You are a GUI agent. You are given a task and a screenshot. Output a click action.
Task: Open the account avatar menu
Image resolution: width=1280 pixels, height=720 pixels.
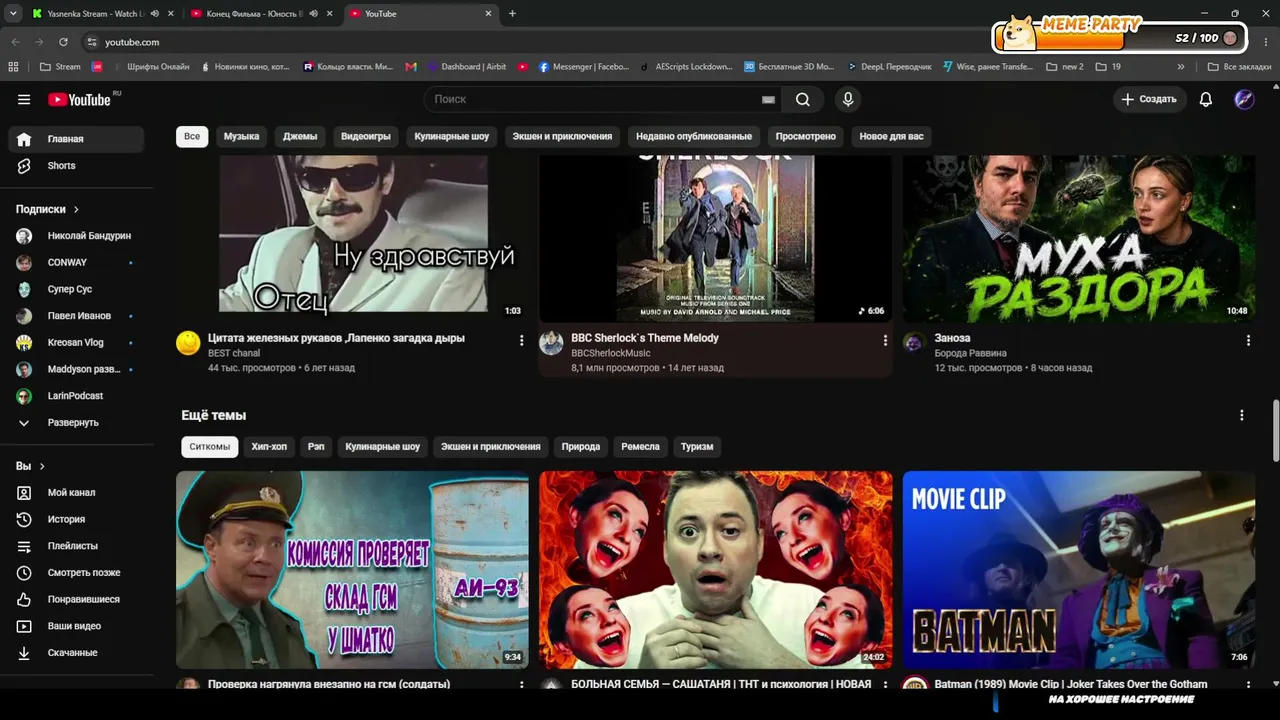coord(1244,99)
